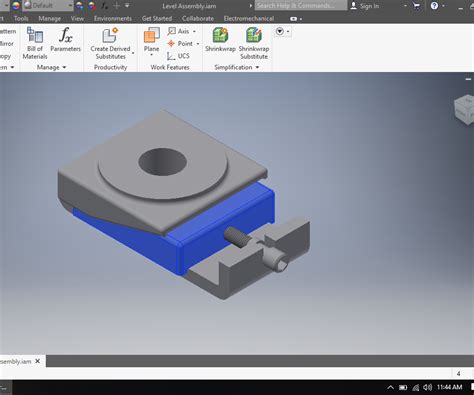This screenshot has height=395, width=474.
Task: Open the Manage ribbon tab
Action: point(49,19)
